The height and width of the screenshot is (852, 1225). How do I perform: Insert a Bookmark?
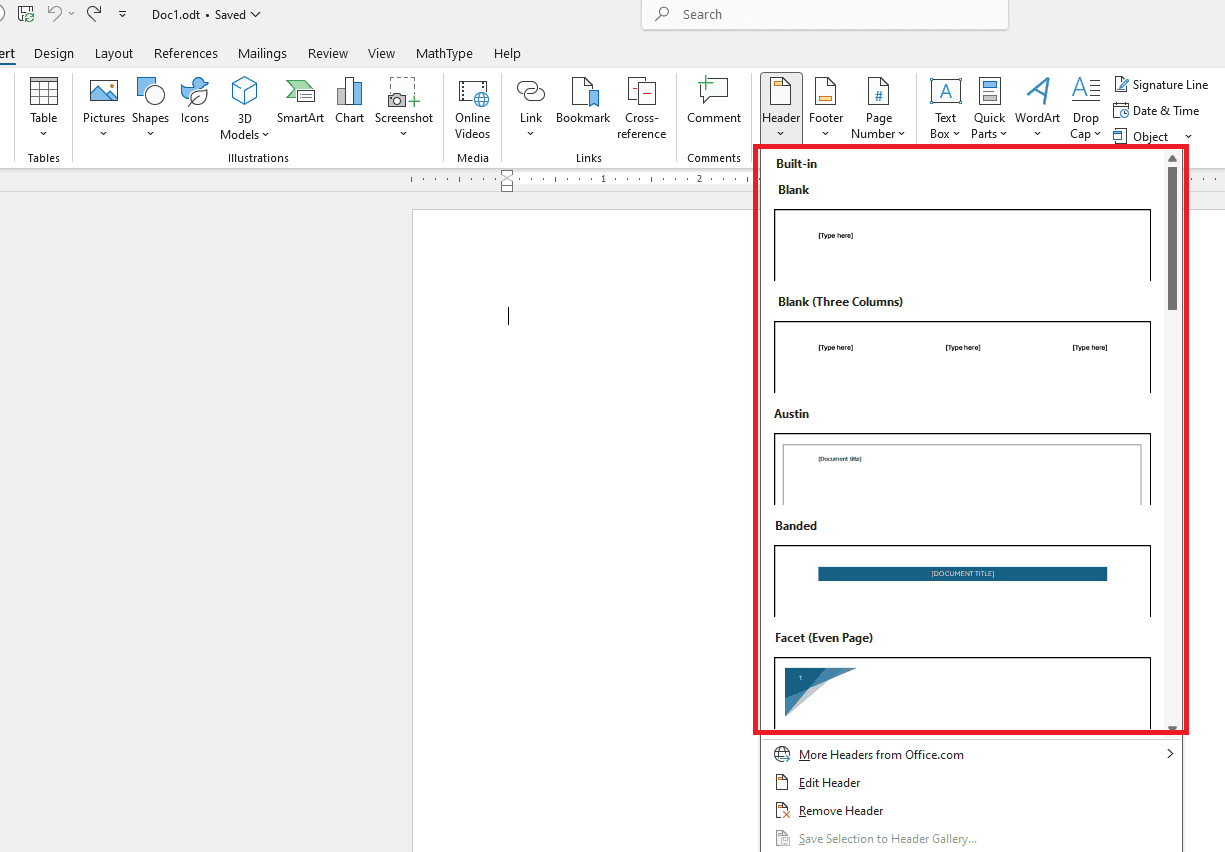(x=583, y=100)
